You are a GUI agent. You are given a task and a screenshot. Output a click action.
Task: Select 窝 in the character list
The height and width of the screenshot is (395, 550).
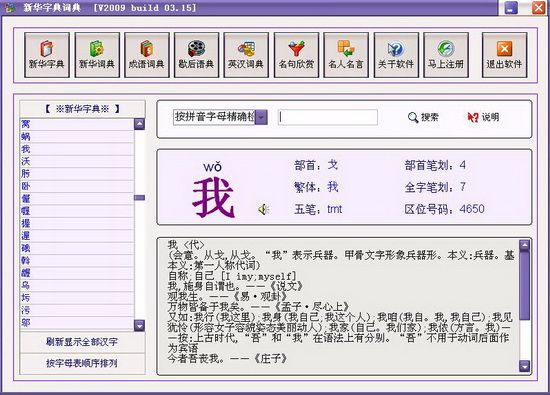point(77,124)
